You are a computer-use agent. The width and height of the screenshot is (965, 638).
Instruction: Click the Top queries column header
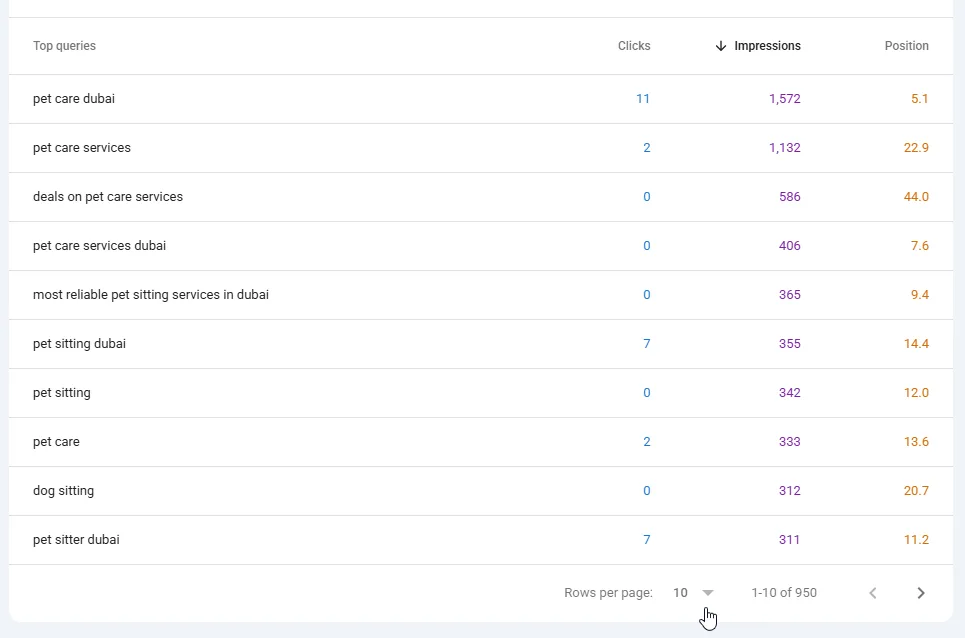point(65,46)
